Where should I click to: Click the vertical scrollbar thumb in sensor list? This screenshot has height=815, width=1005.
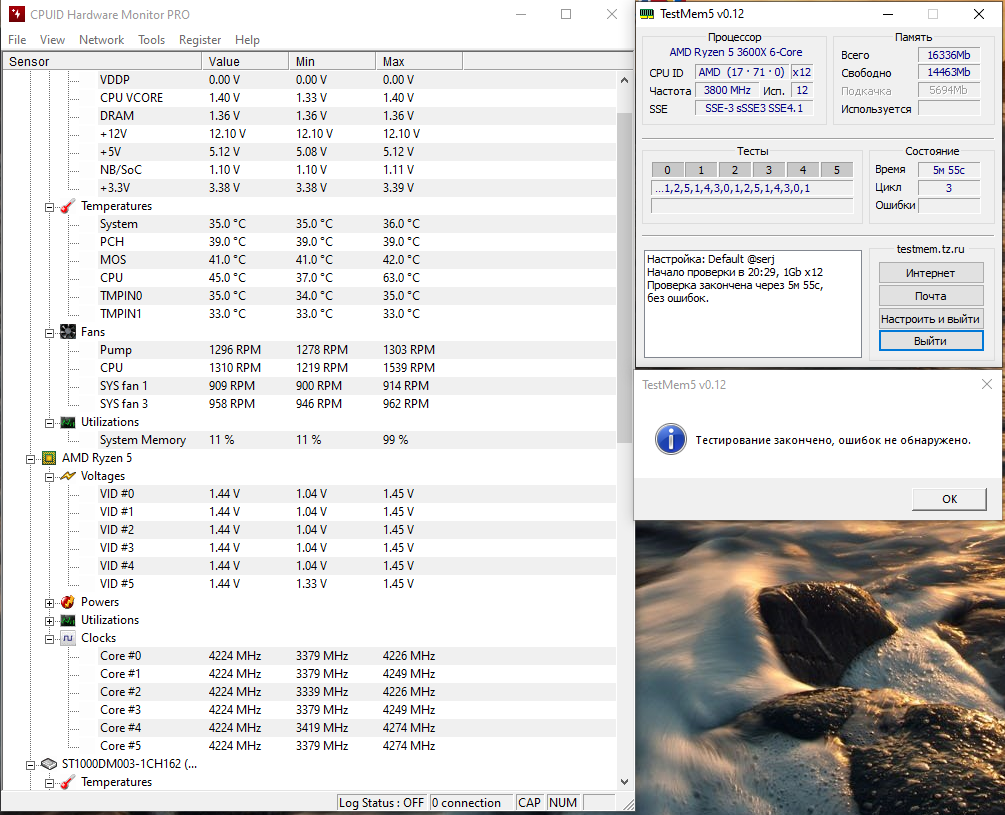point(624,277)
